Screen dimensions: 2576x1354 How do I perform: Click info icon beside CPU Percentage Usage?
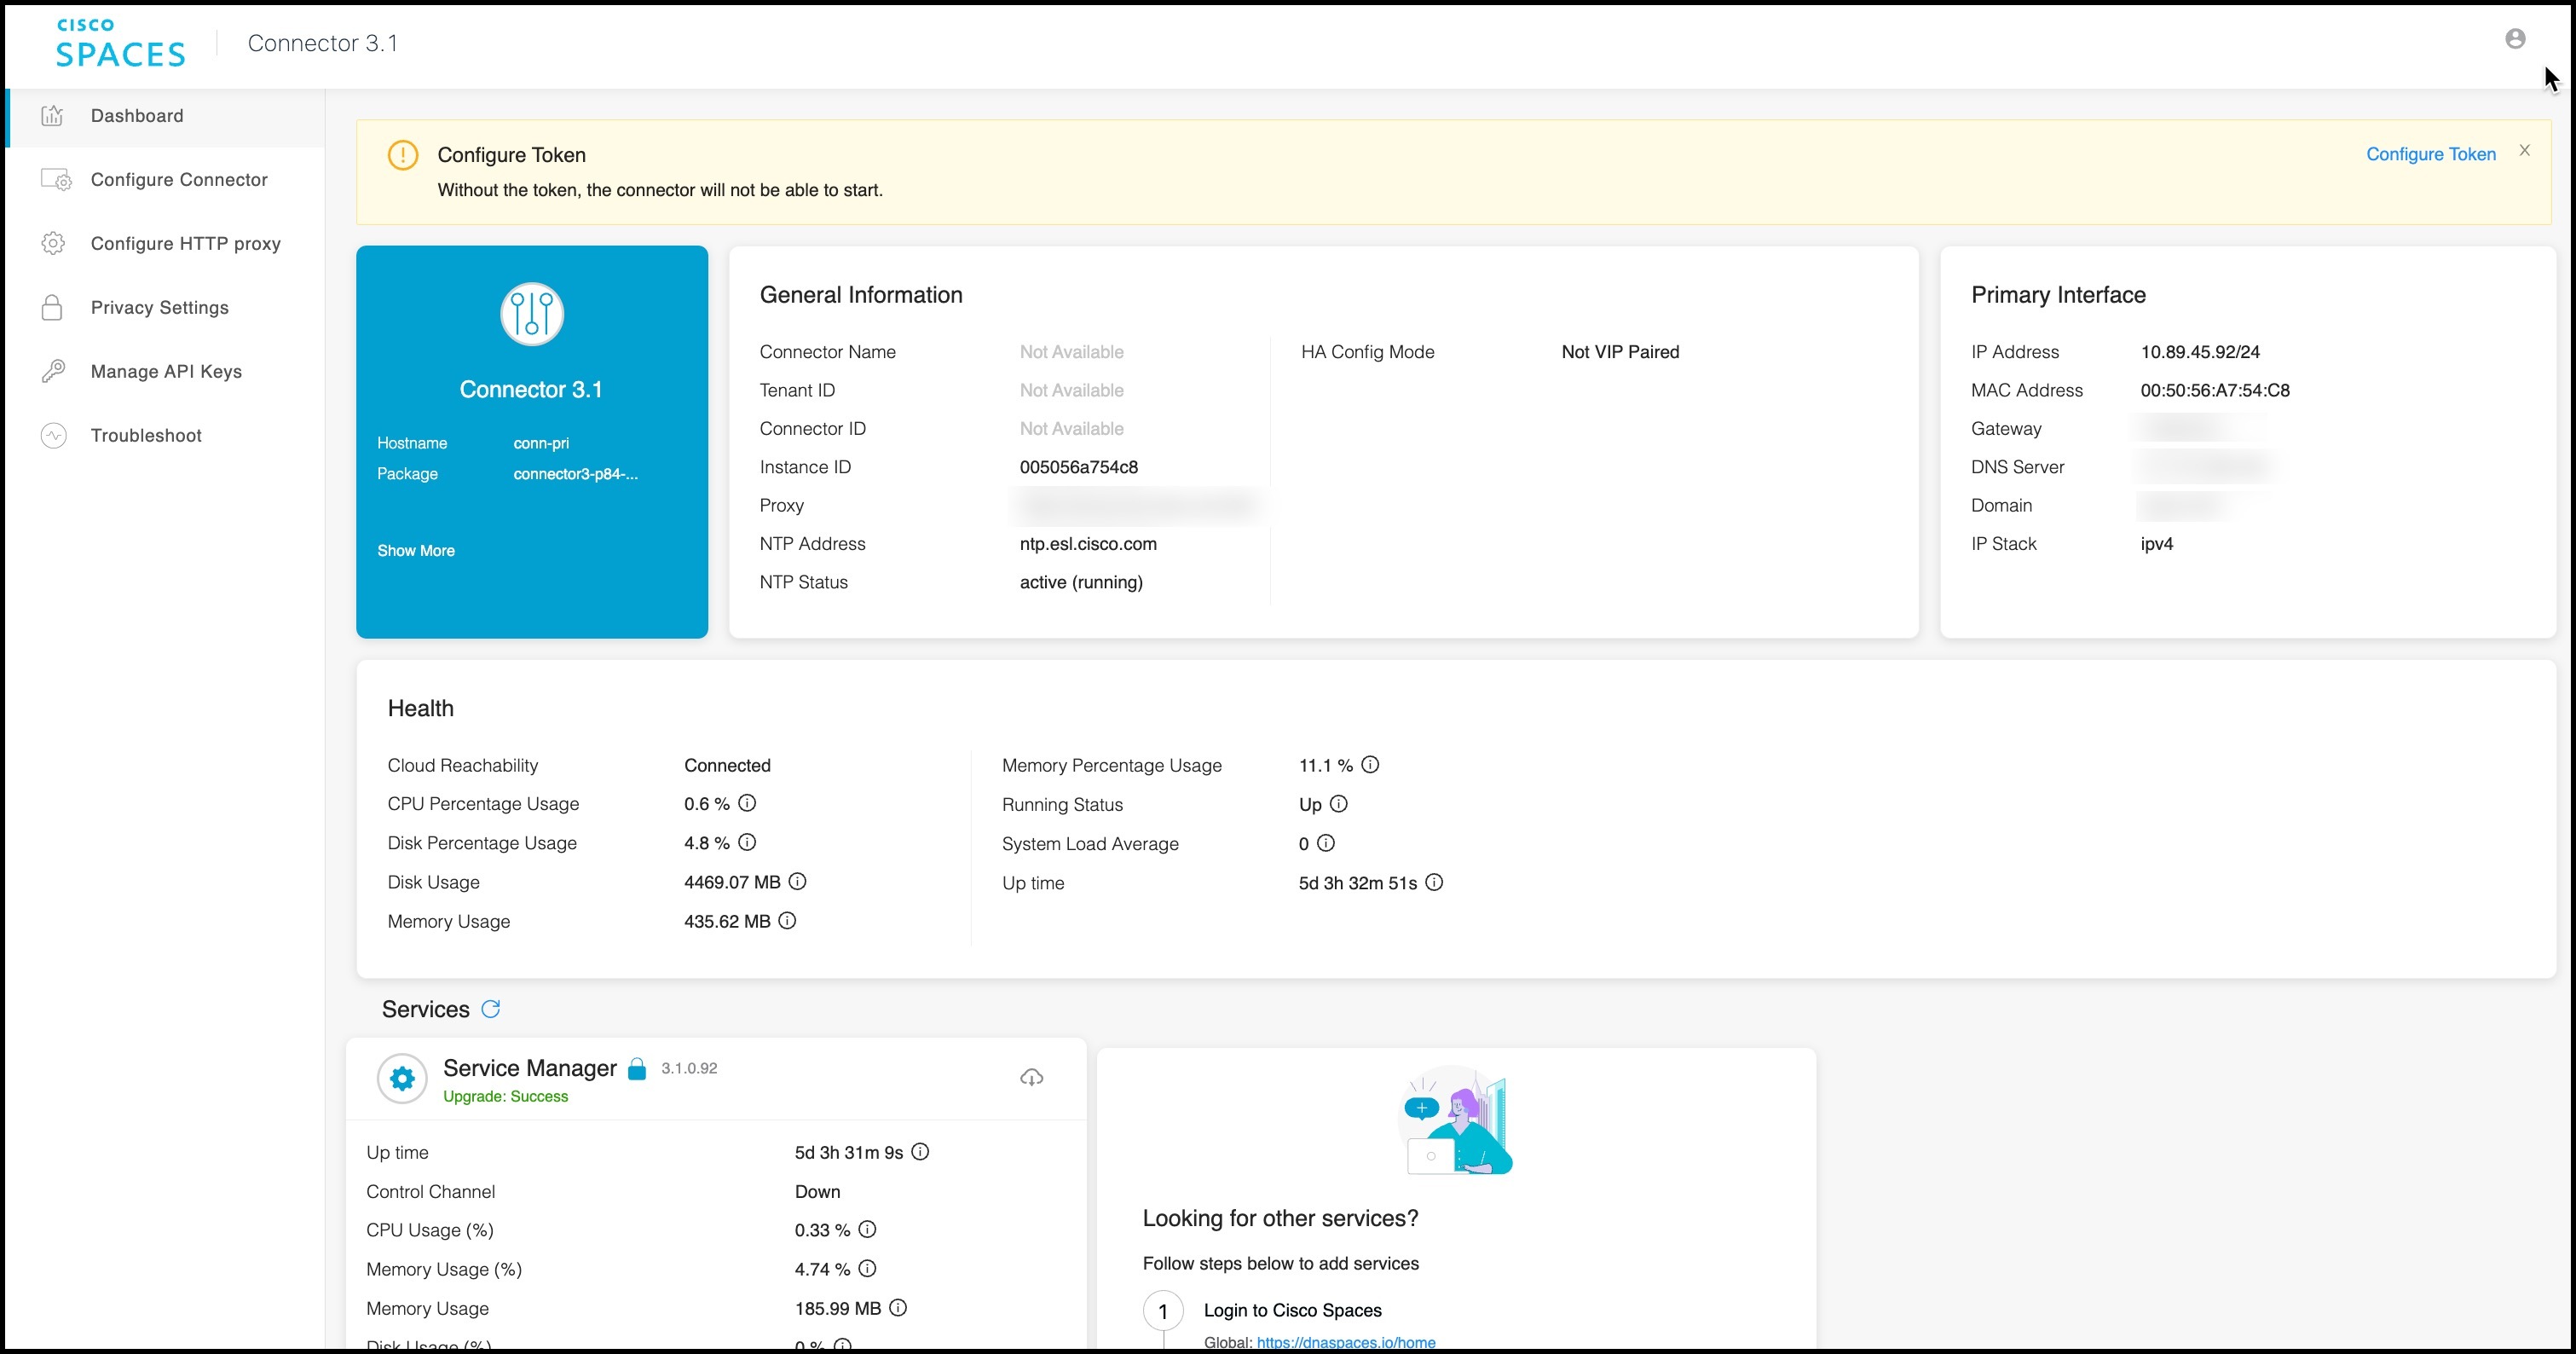[747, 803]
